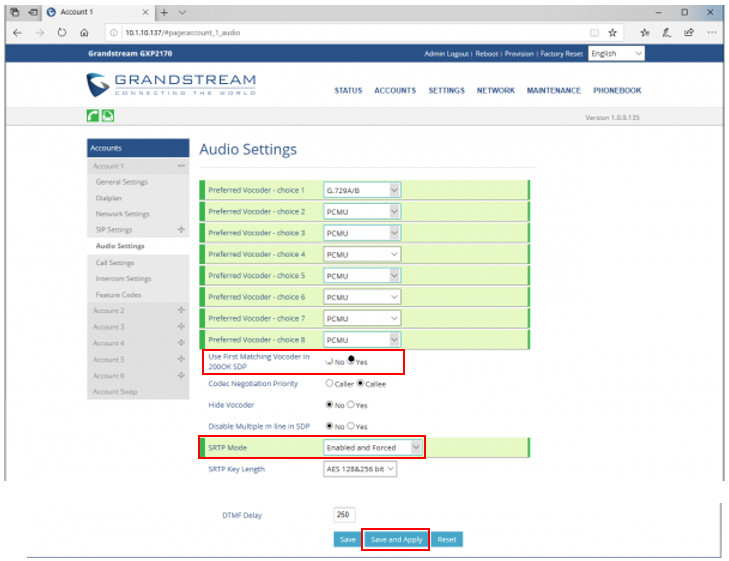This screenshot has height=561, width=729.
Task: Click the DTMF Delay input field
Action: [345, 515]
